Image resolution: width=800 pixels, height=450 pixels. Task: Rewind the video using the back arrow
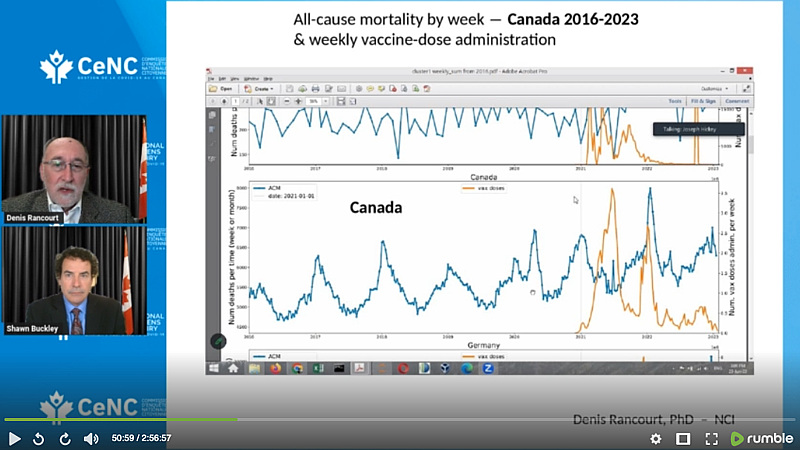pyautogui.click(x=38, y=438)
